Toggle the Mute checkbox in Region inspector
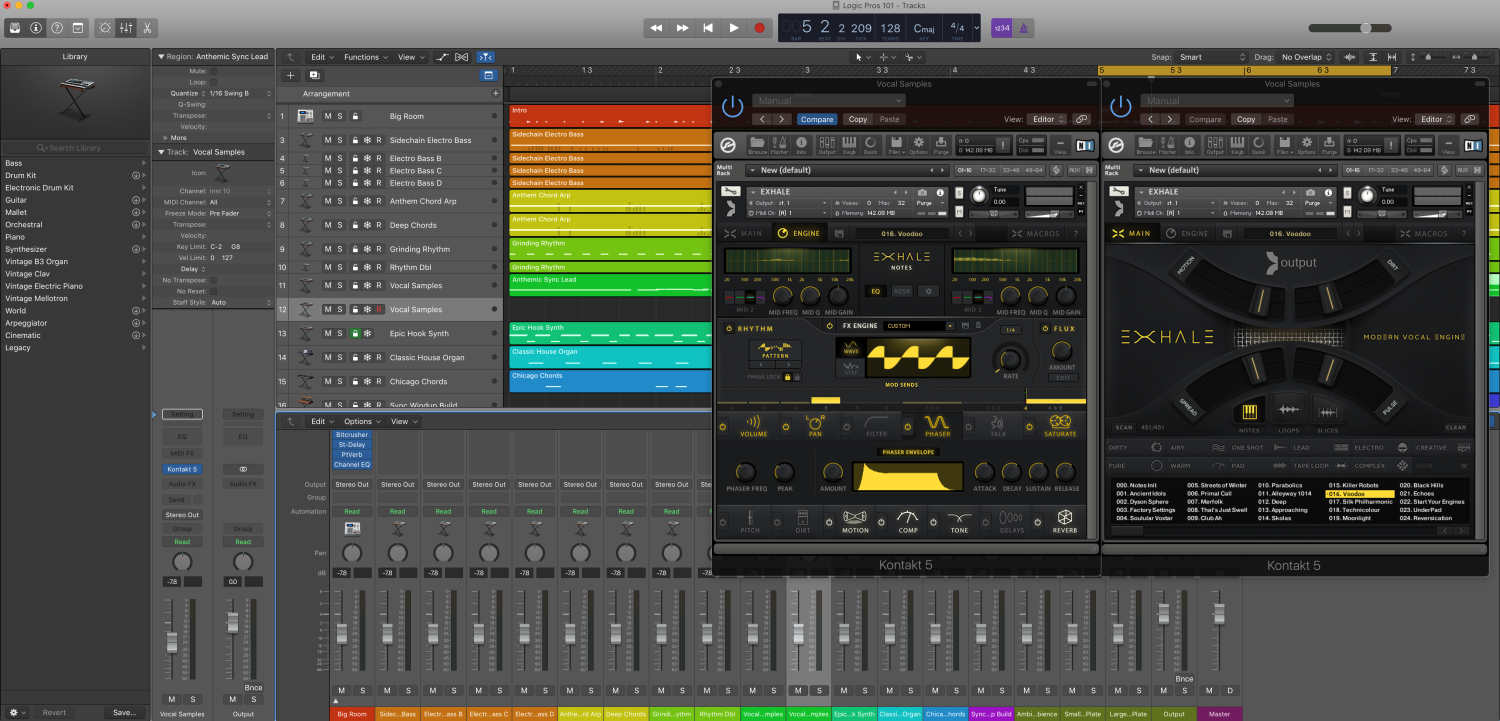This screenshot has width=1500, height=721. [x=212, y=71]
